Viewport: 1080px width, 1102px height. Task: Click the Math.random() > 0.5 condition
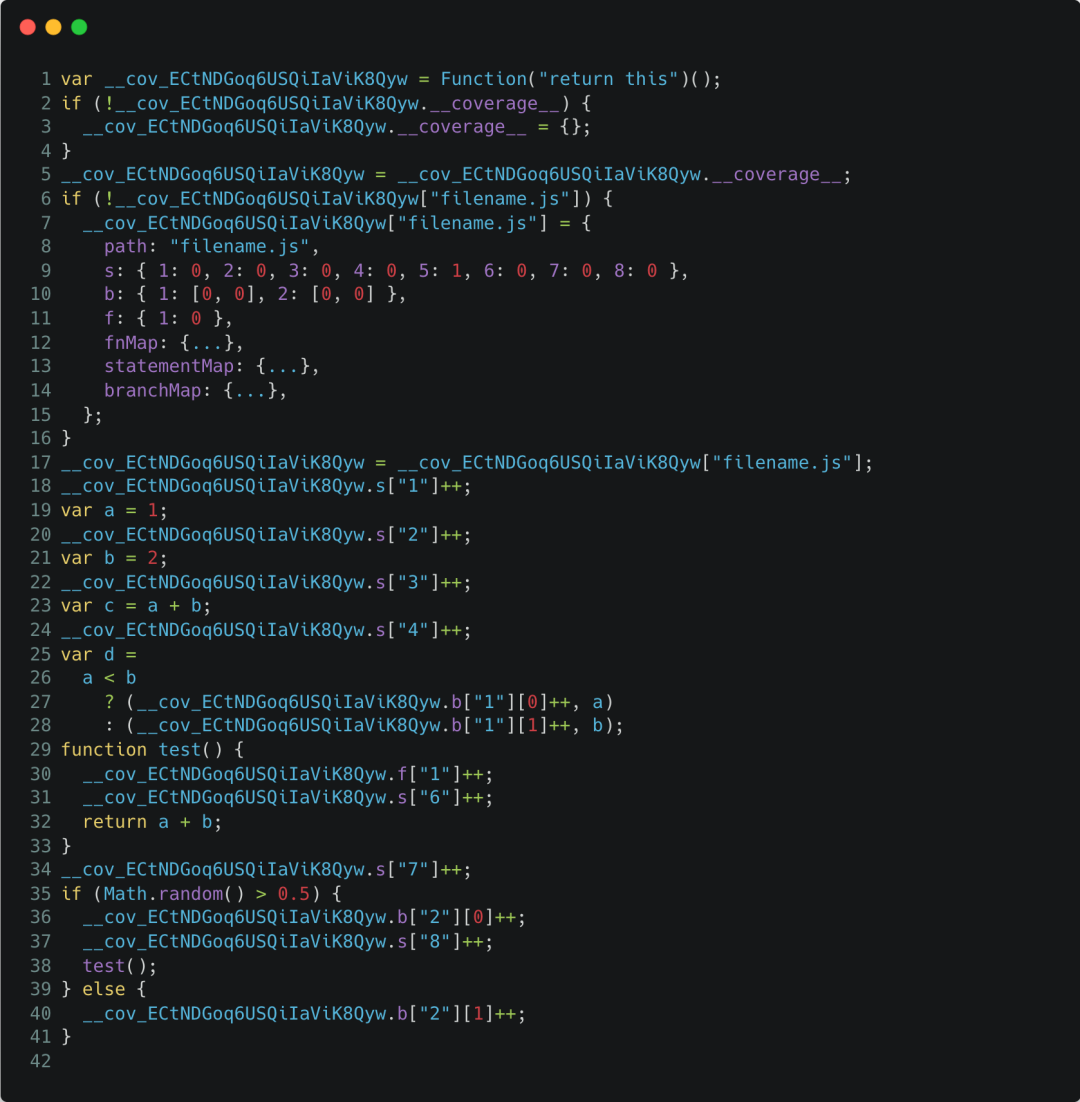[x=206, y=894]
